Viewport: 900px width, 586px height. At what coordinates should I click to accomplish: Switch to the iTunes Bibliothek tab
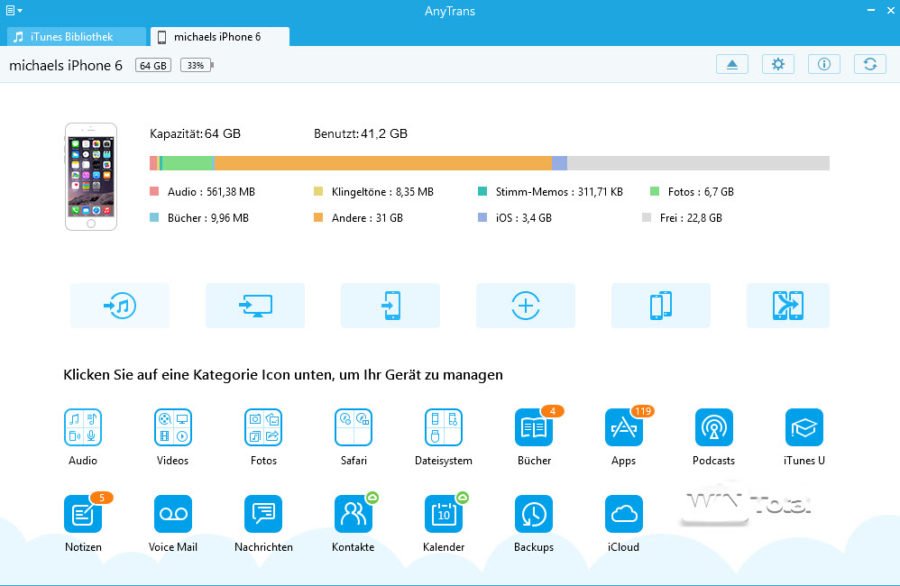(76, 37)
